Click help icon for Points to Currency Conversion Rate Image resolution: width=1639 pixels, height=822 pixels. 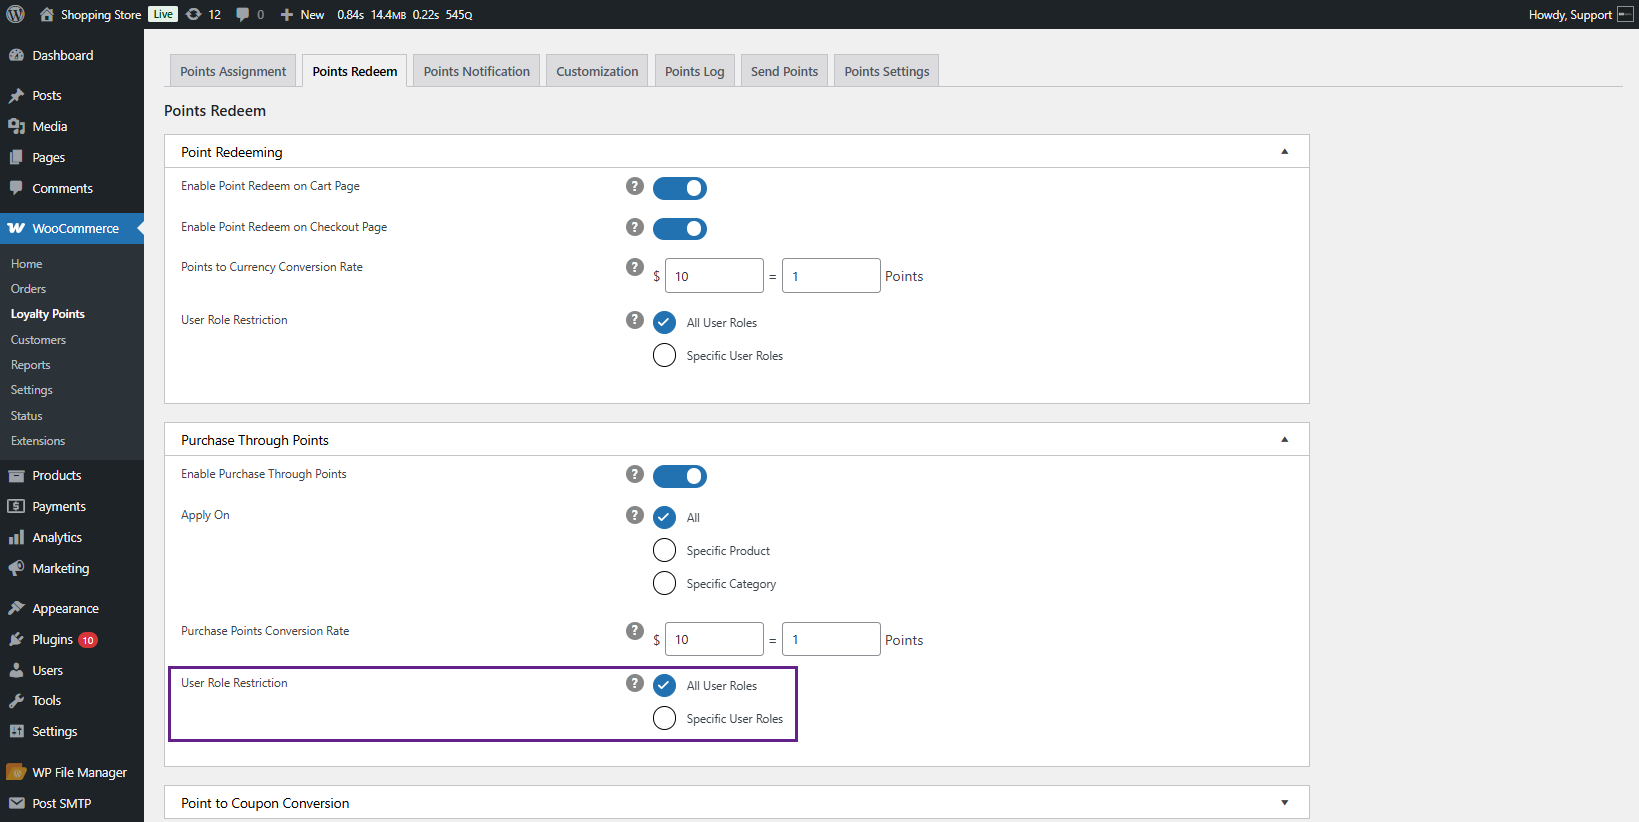pyautogui.click(x=634, y=267)
